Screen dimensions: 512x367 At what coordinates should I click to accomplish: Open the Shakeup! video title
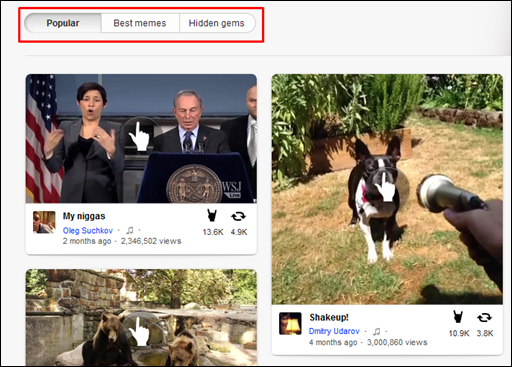[x=329, y=317]
